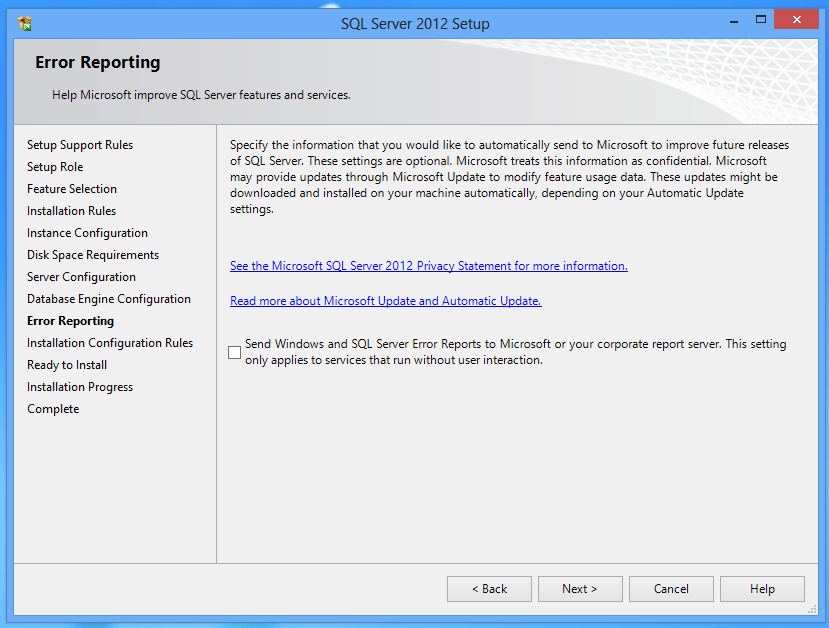This screenshot has width=829, height=628.
Task: Click the SQL Server setup title bar icon
Action: pos(24,23)
